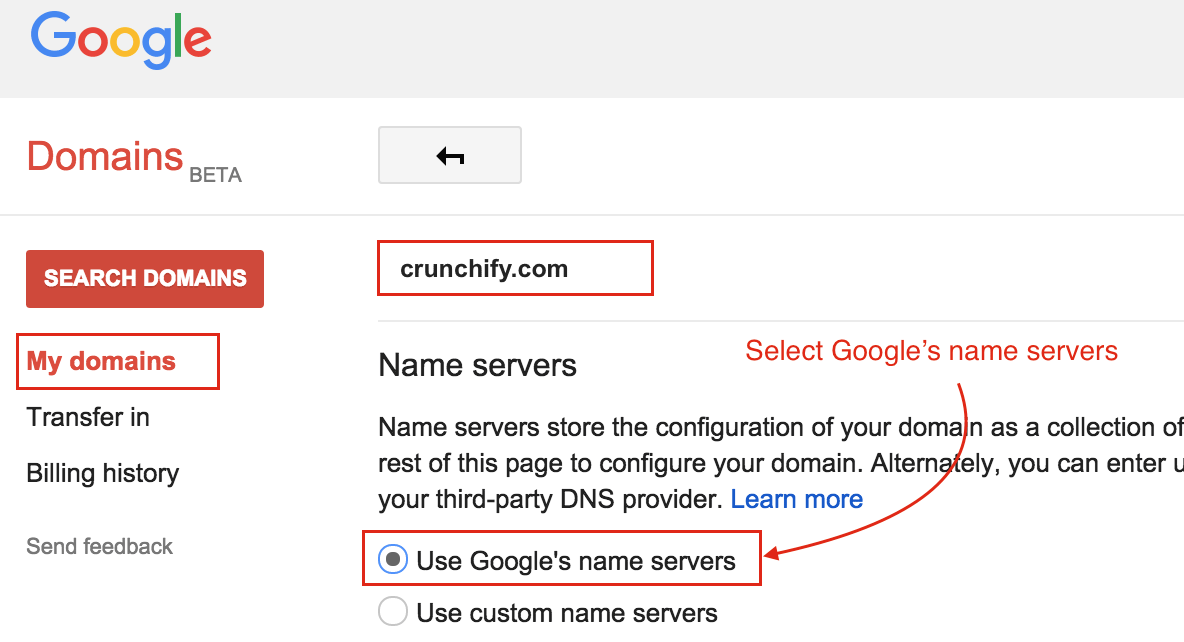Click the crunchify.com domain name
The image size is (1184, 642).
[484, 269]
